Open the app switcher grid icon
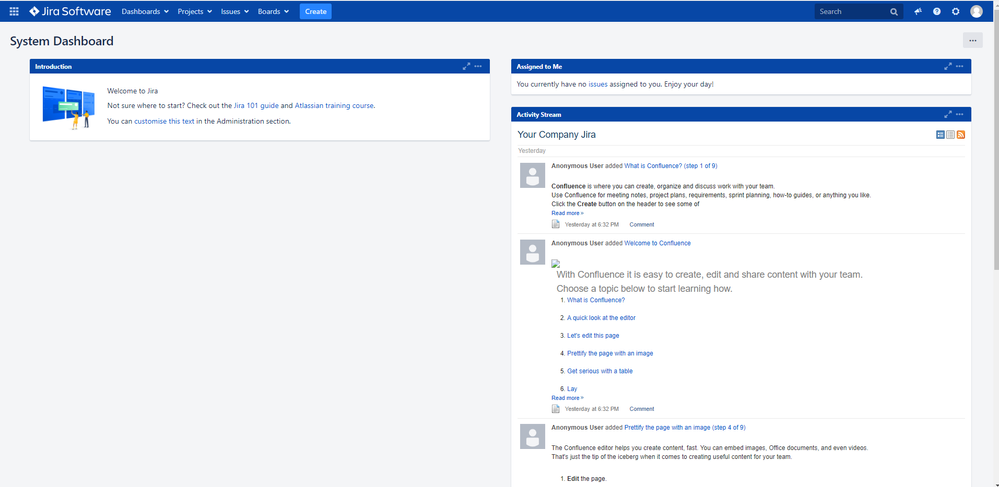 [14, 11]
